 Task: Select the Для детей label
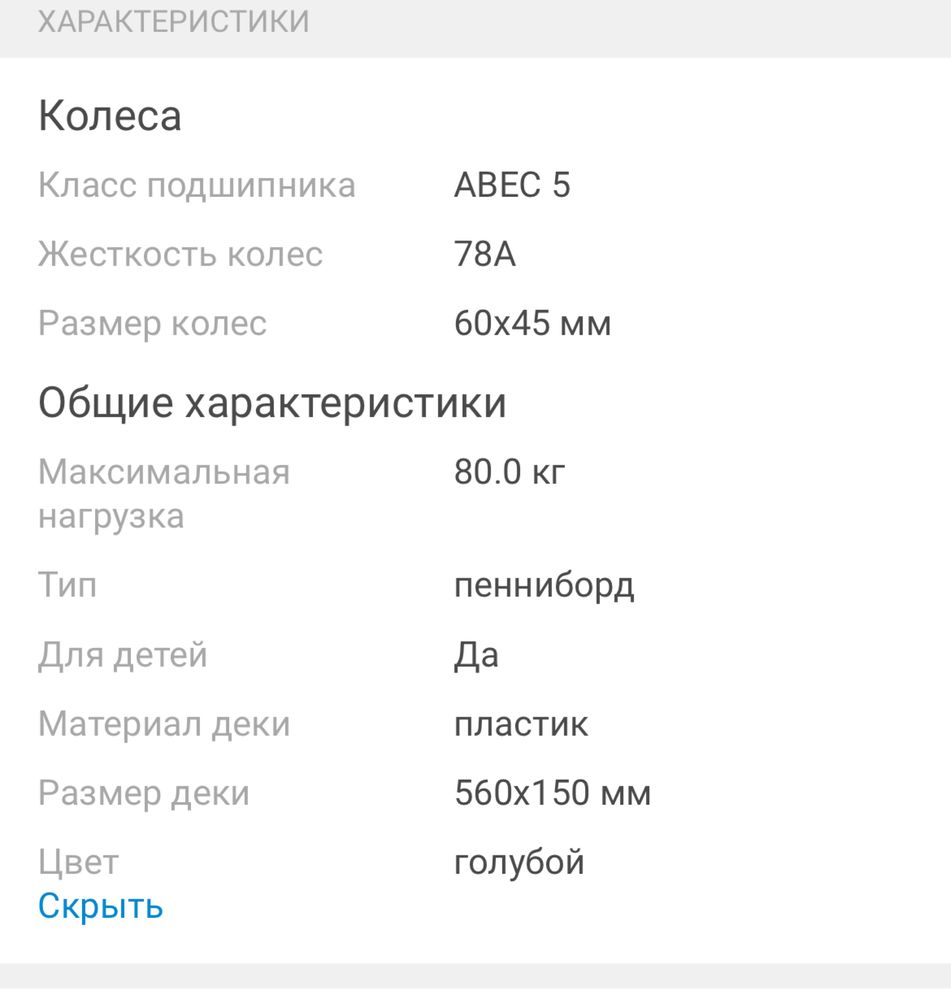(x=122, y=655)
